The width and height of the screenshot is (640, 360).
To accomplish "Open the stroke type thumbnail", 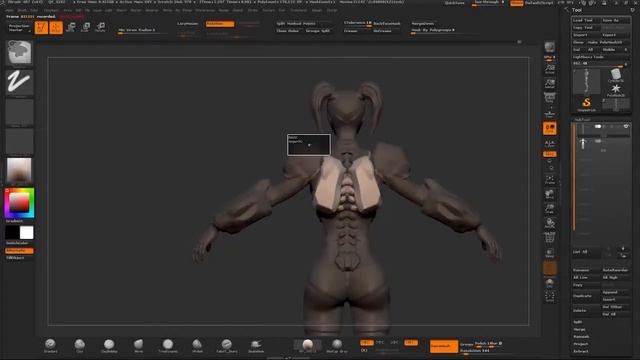I will [19, 83].
